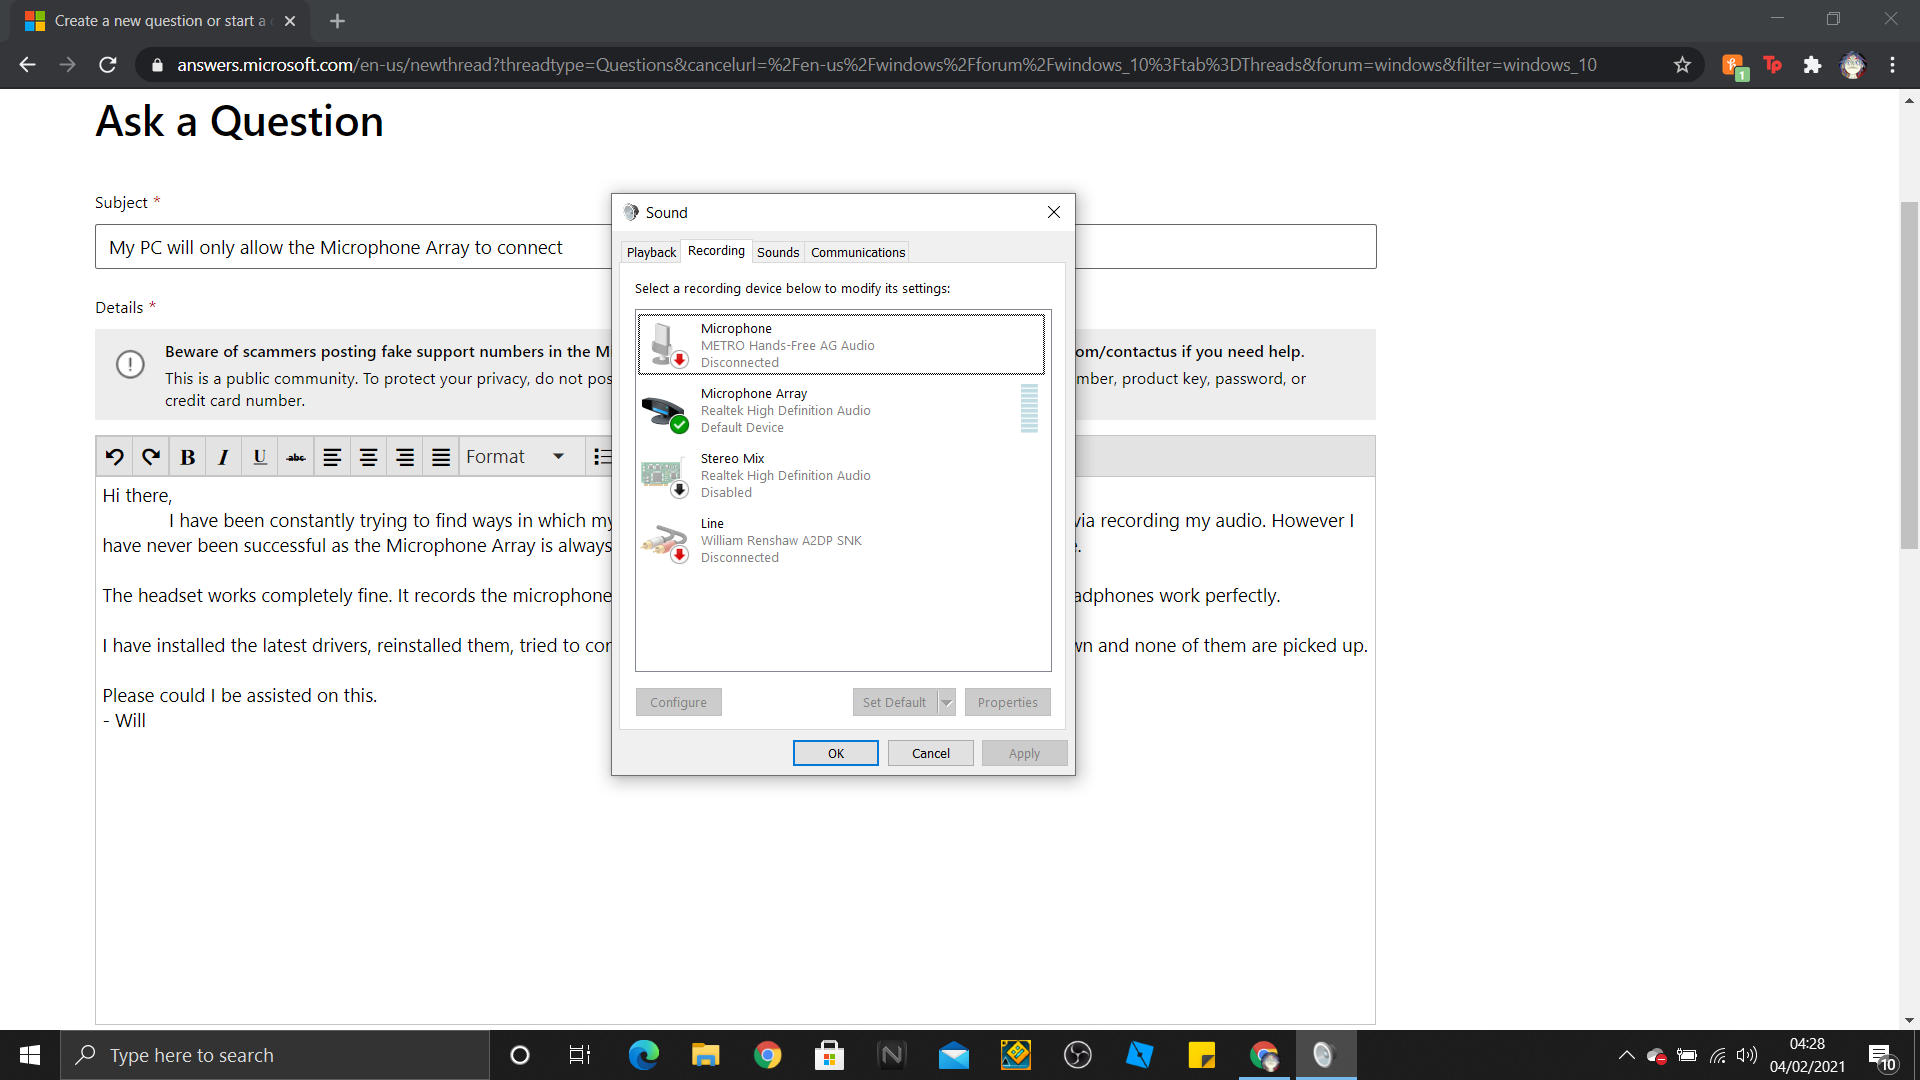Click the Stereo Mix sound card icon
1920x1080 pixels.
point(664,476)
